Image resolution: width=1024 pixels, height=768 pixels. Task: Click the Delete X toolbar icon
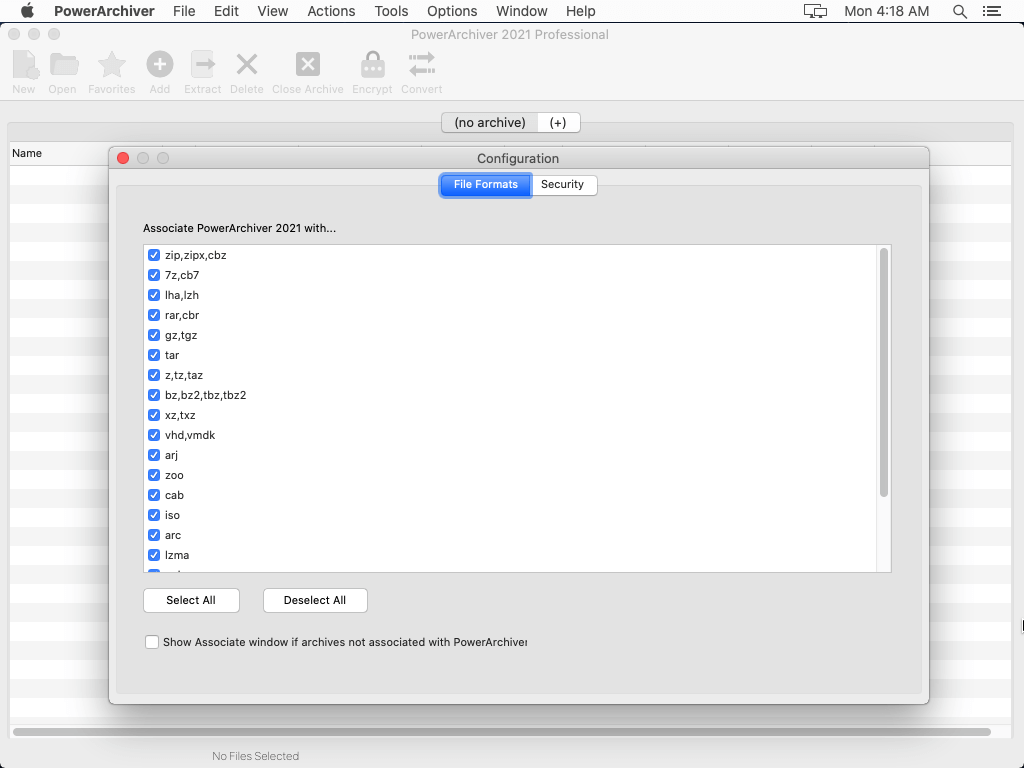tap(247, 65)
